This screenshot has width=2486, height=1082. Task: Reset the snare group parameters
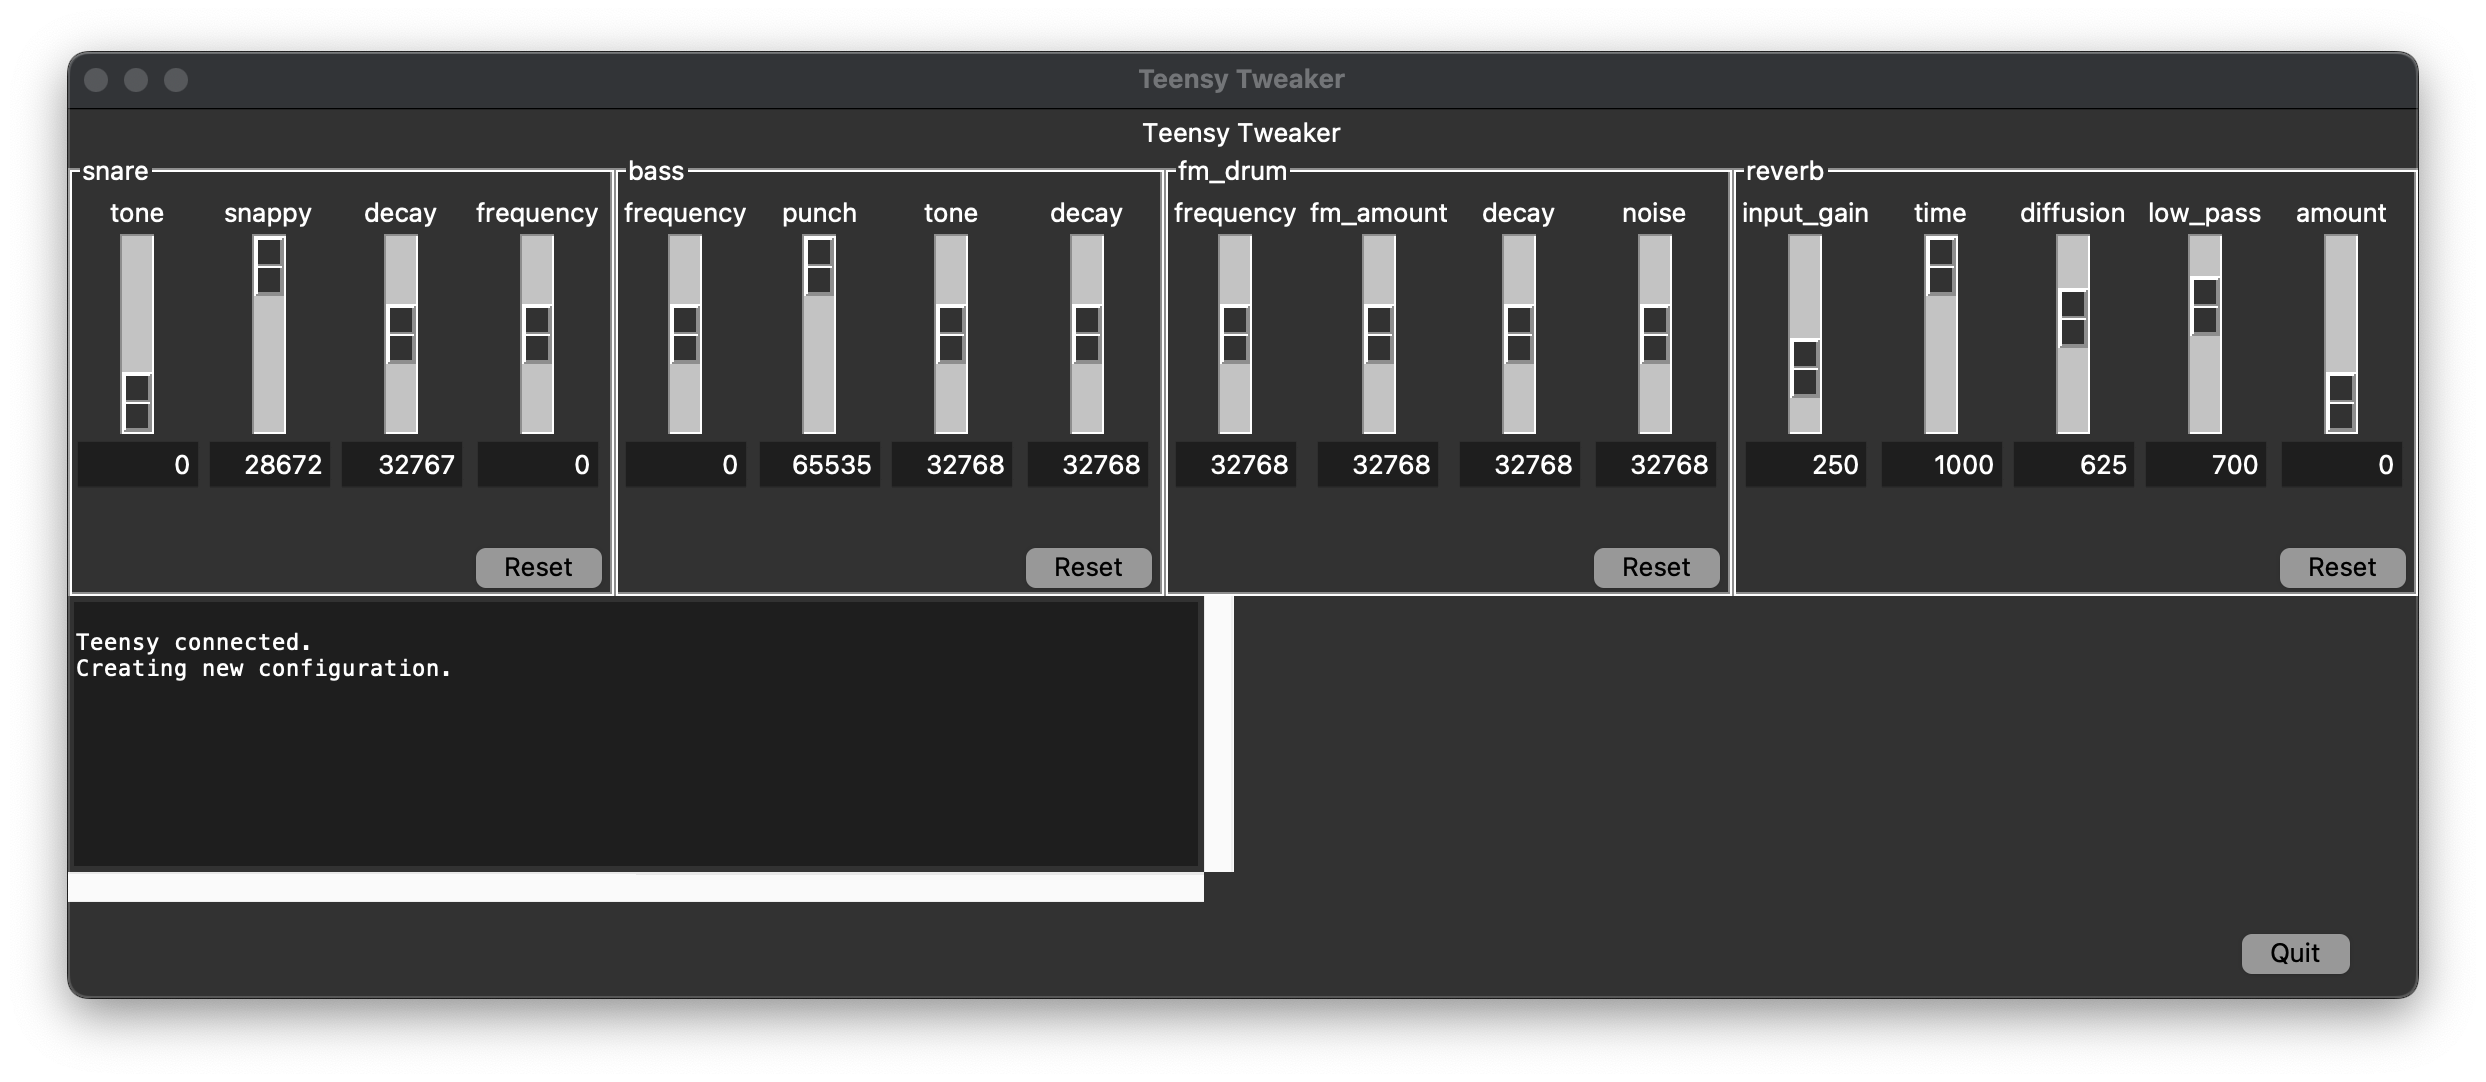pos(538,567)
